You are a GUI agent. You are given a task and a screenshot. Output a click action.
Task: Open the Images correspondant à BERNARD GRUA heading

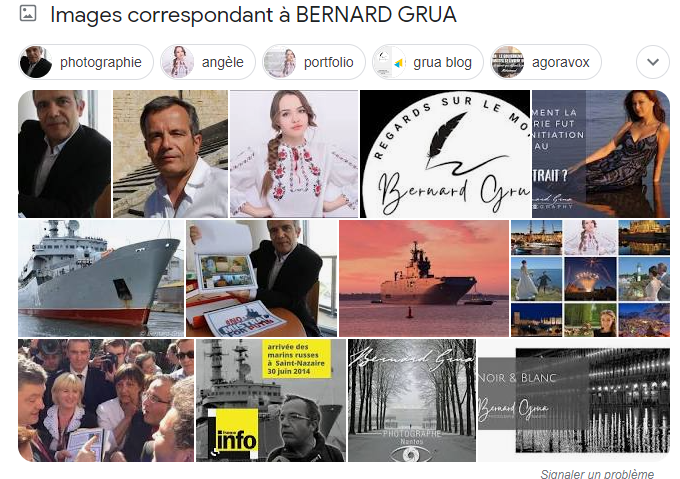(253, 14)
